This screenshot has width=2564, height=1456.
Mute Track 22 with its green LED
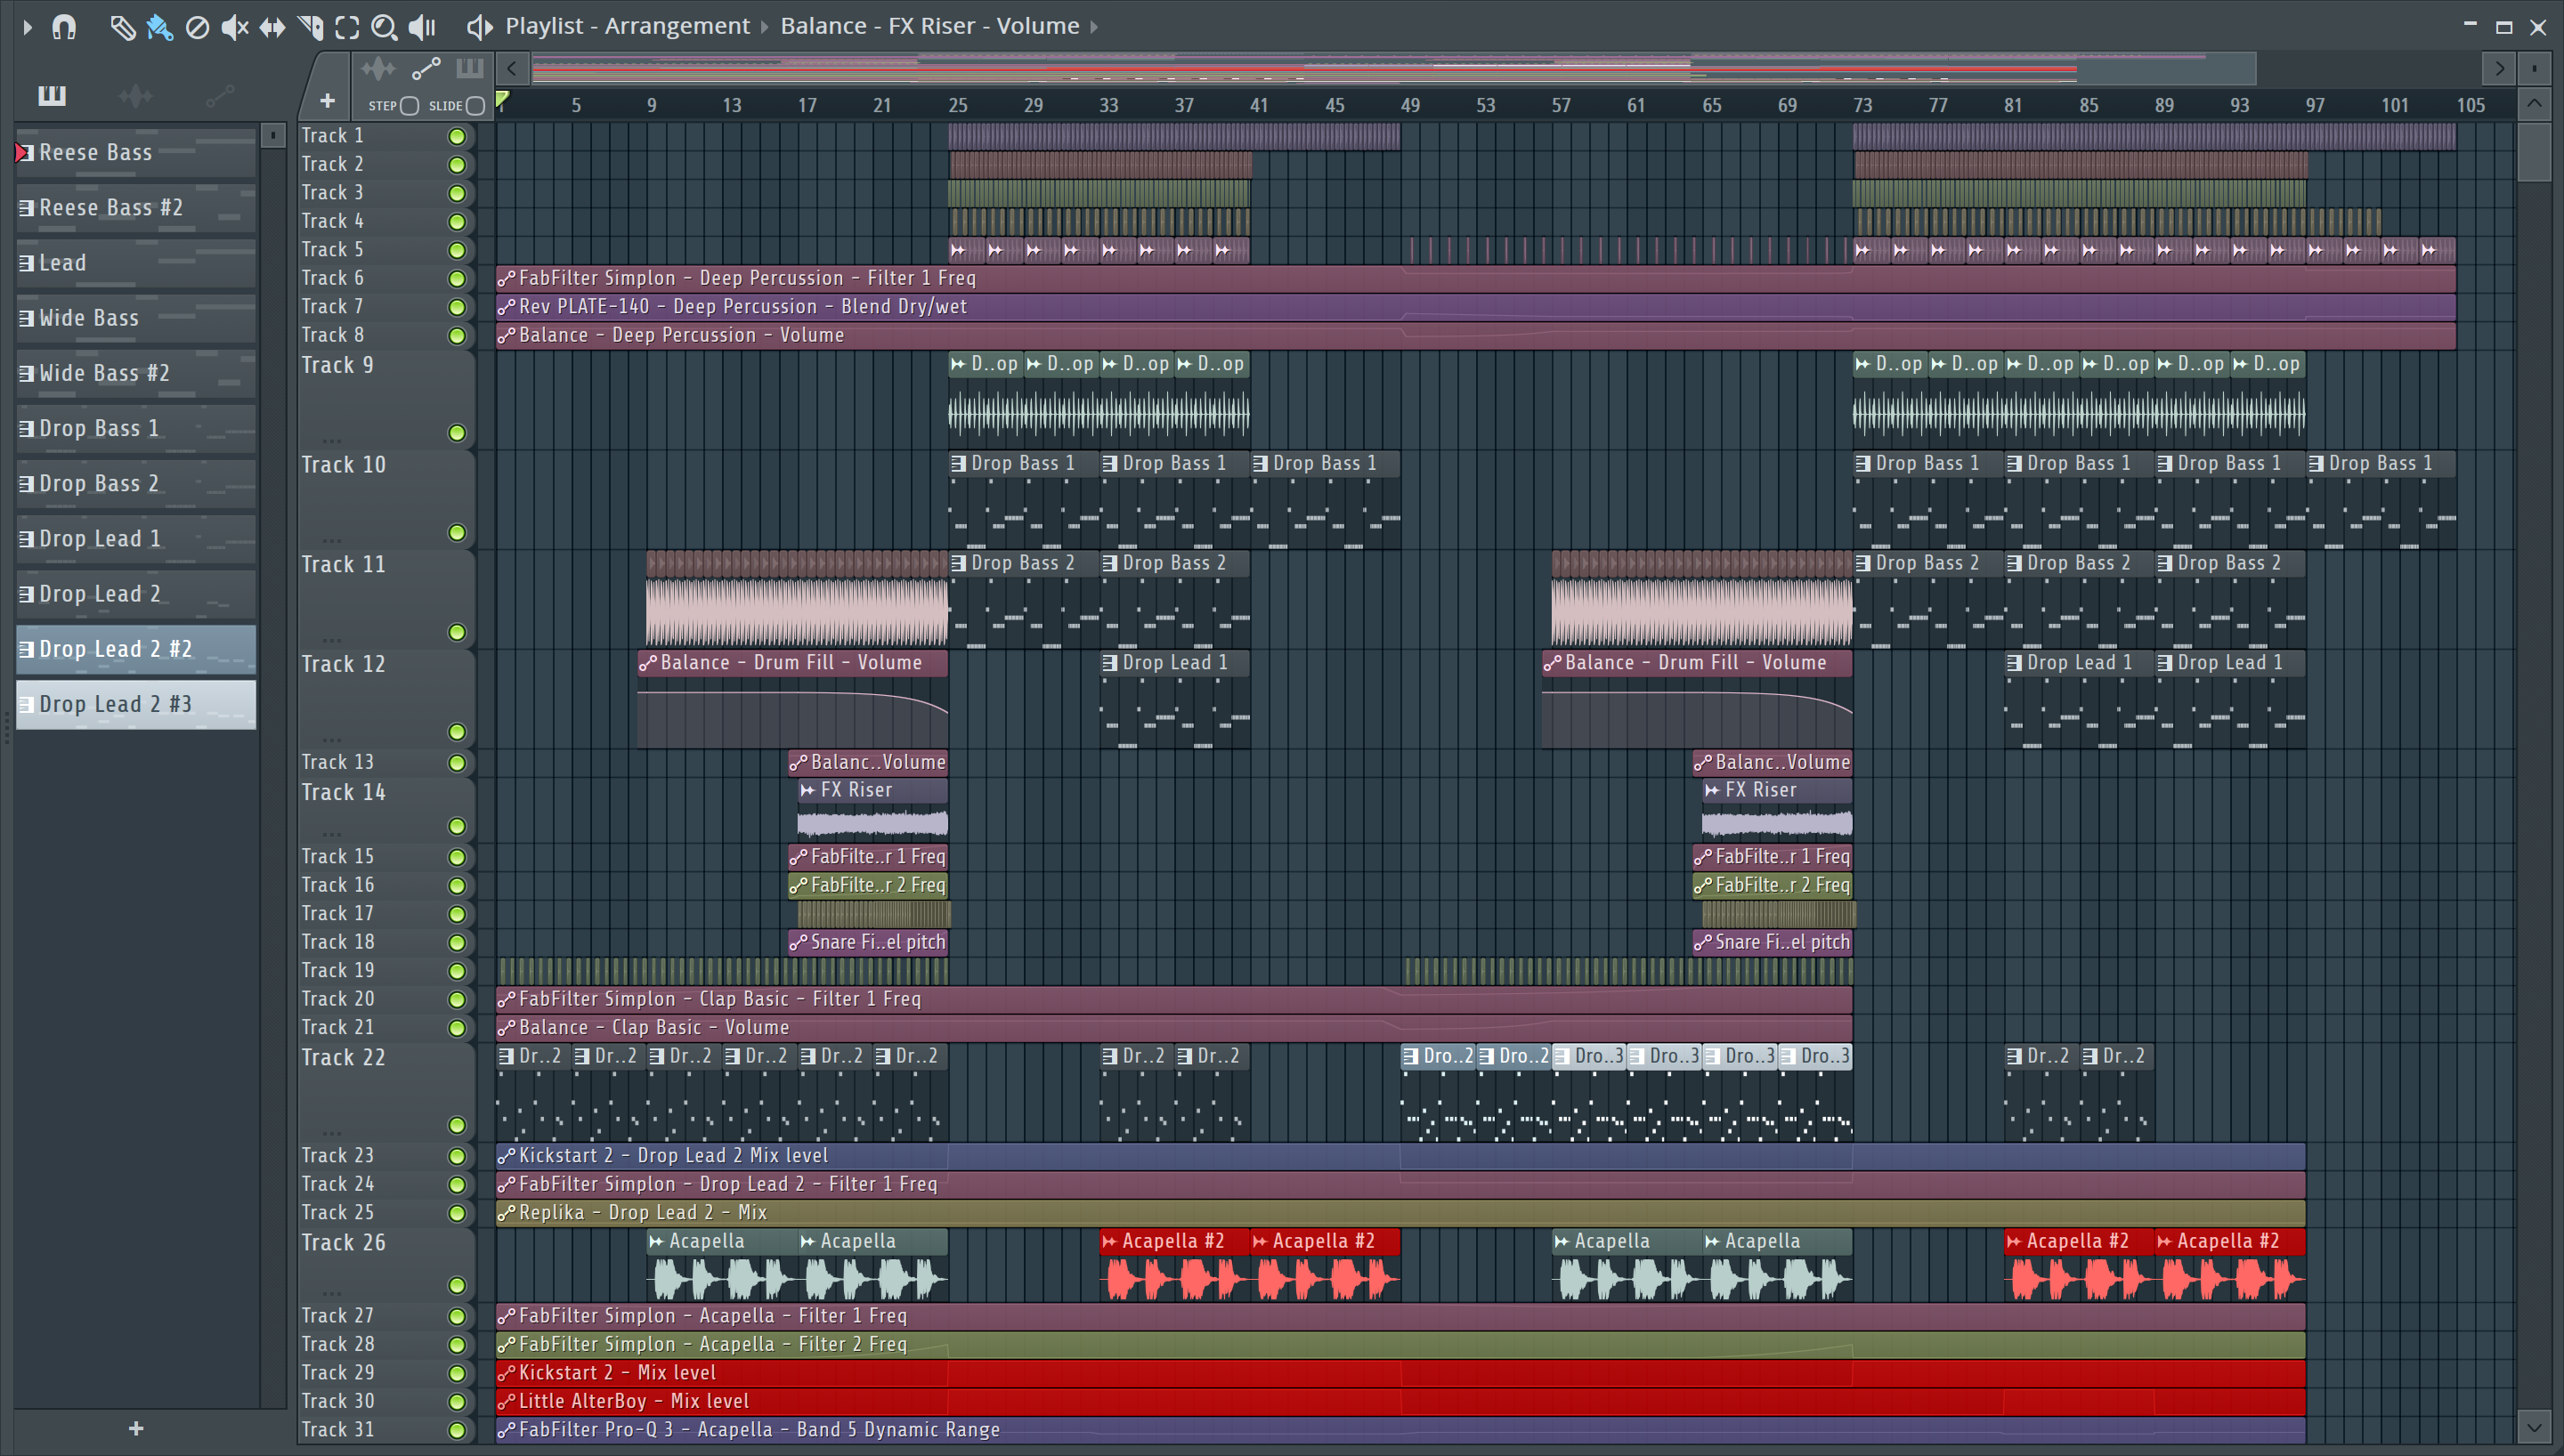(457, 1125)
